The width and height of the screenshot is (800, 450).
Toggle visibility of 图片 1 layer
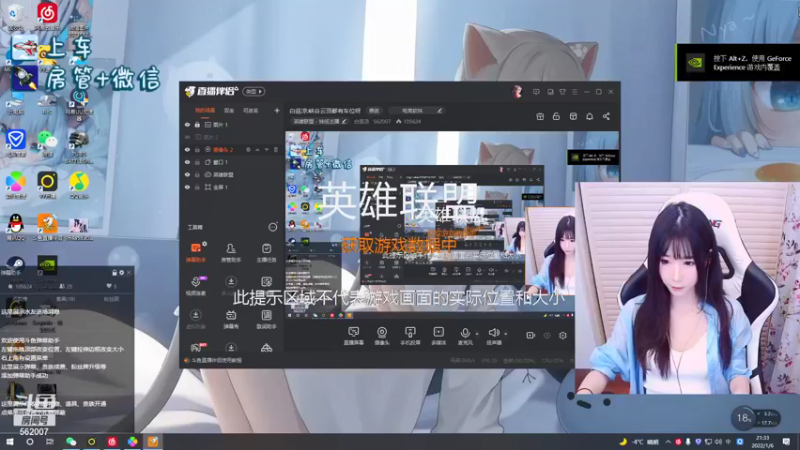point(187,124)
